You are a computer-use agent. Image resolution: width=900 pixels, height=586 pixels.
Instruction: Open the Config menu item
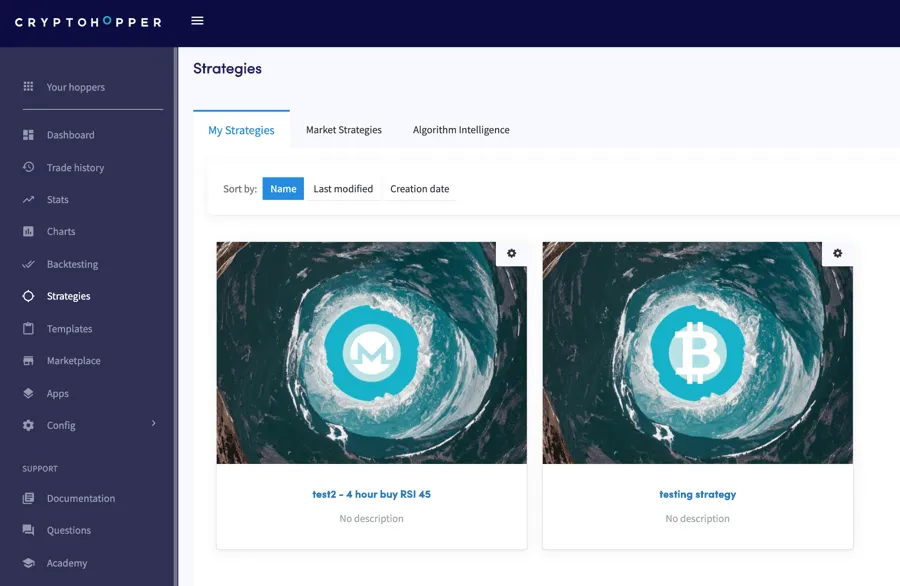coord(61,425)
